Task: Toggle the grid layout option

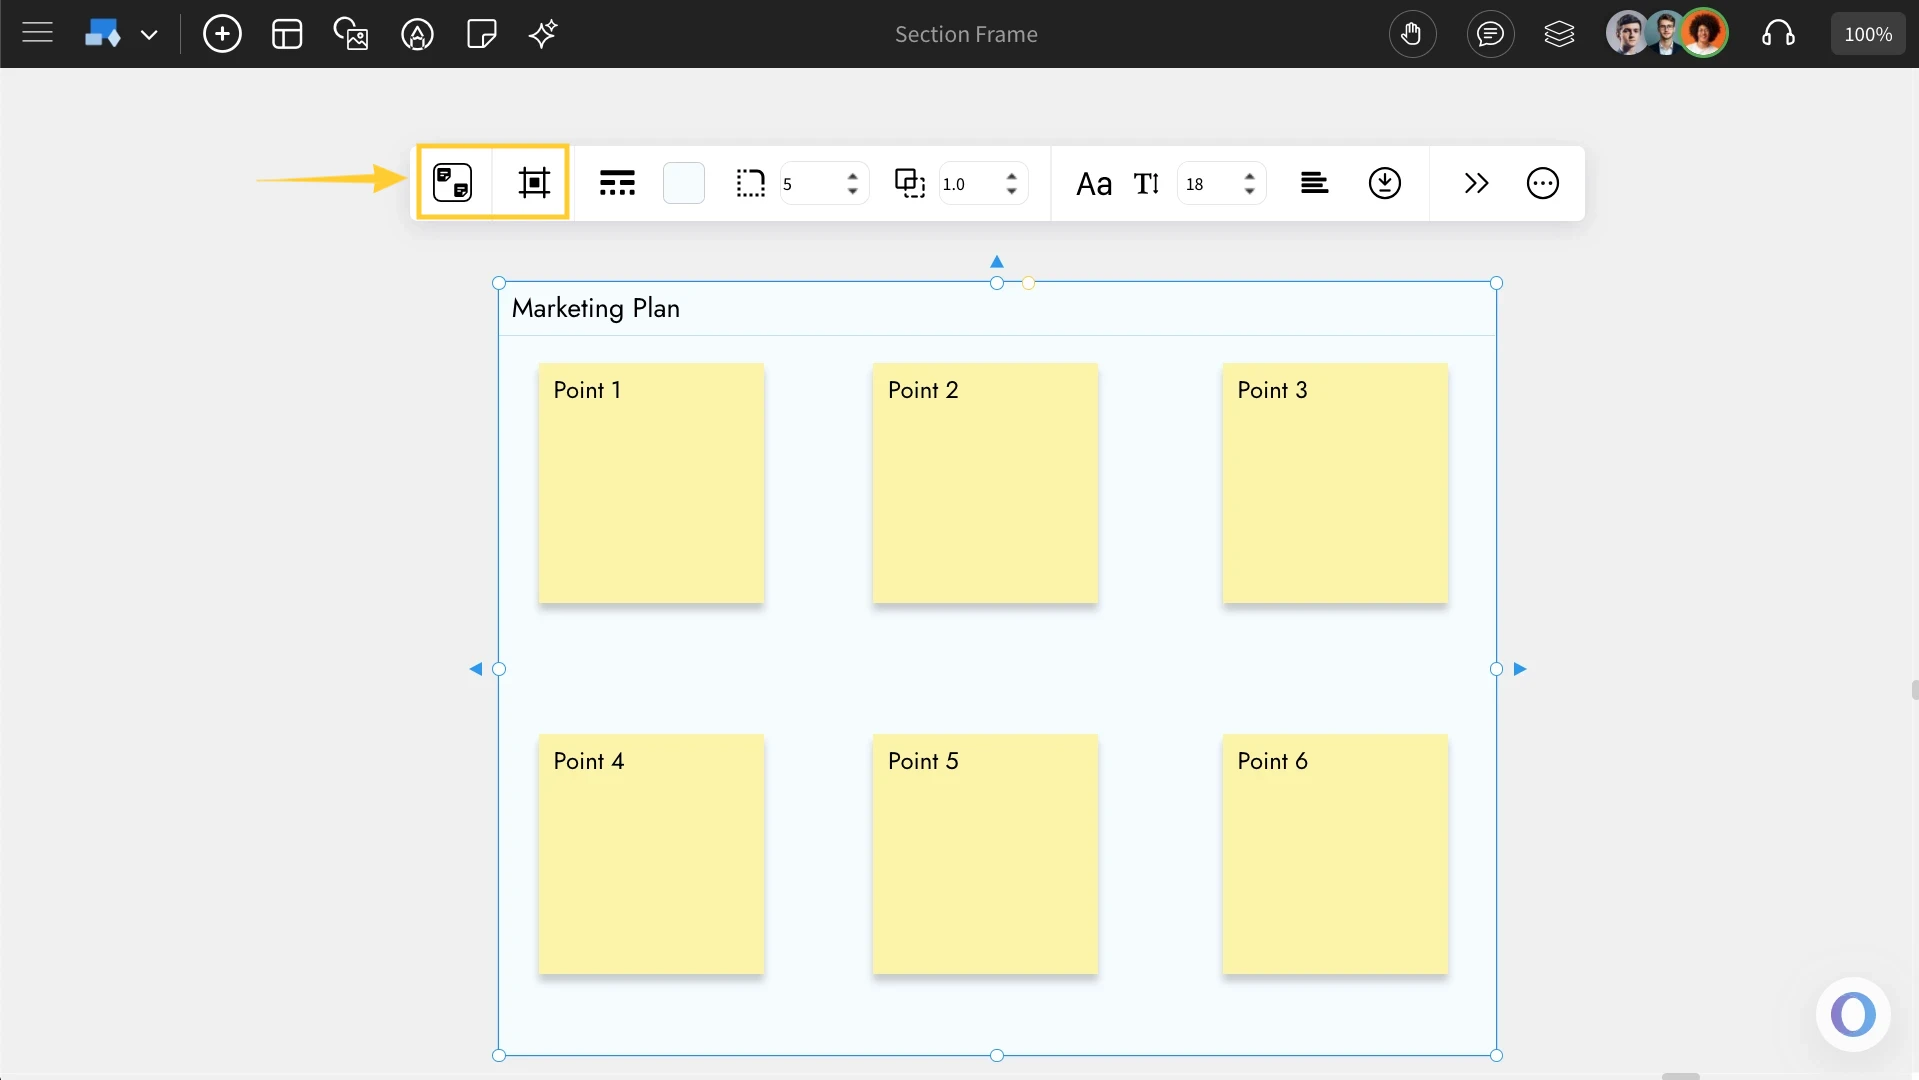Action: pyautogui.click(x=617, y=183)
